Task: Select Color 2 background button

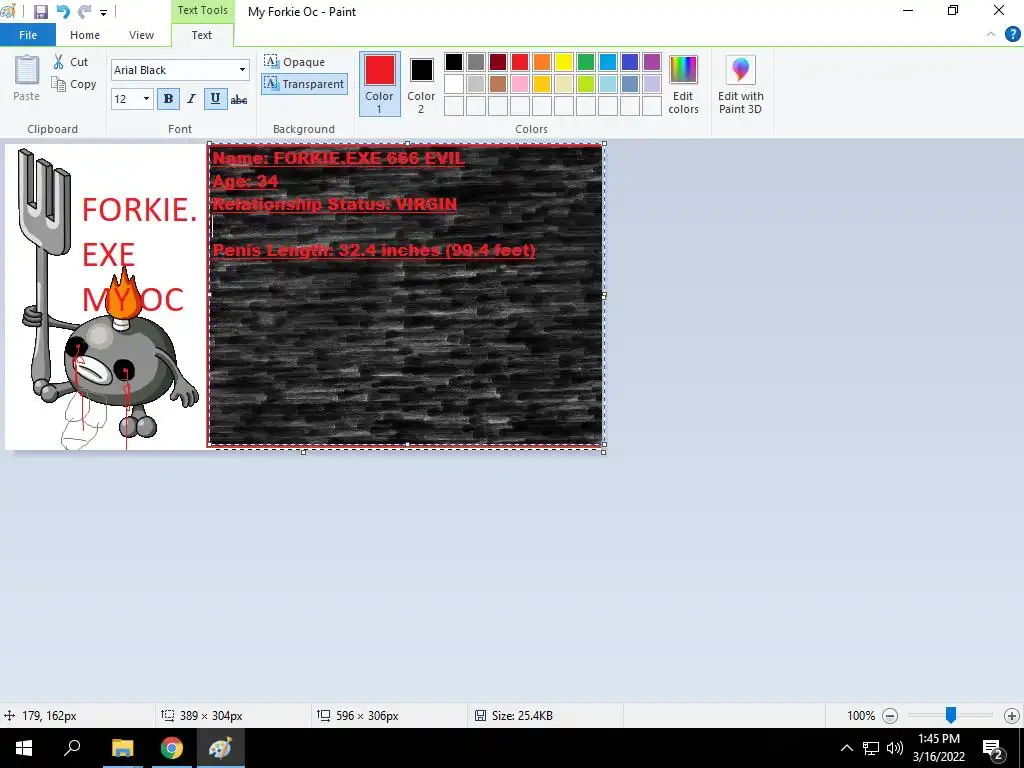Action: 421,84
